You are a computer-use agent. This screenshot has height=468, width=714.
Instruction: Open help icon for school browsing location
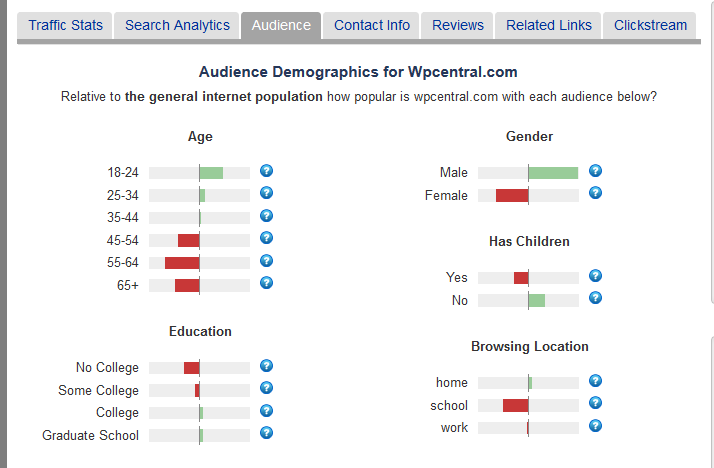(595, 403)
